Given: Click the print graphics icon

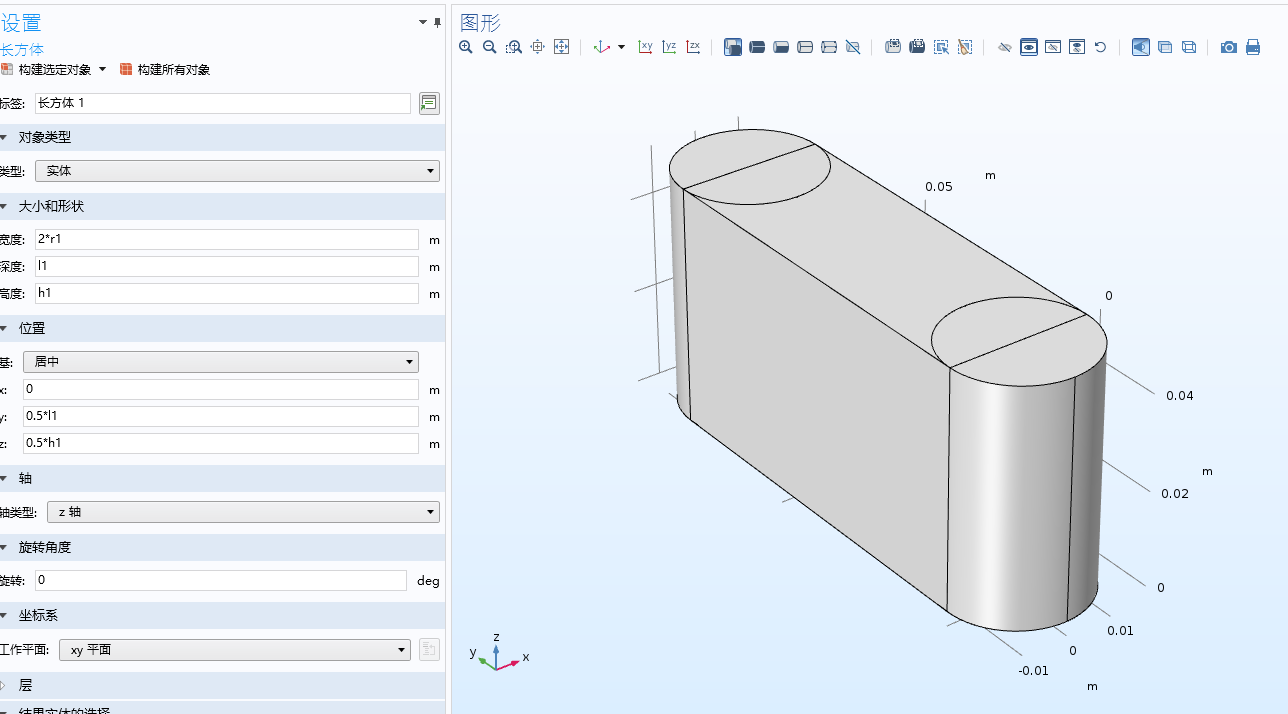Looking at the screenshot, I should pos(1253,47).
